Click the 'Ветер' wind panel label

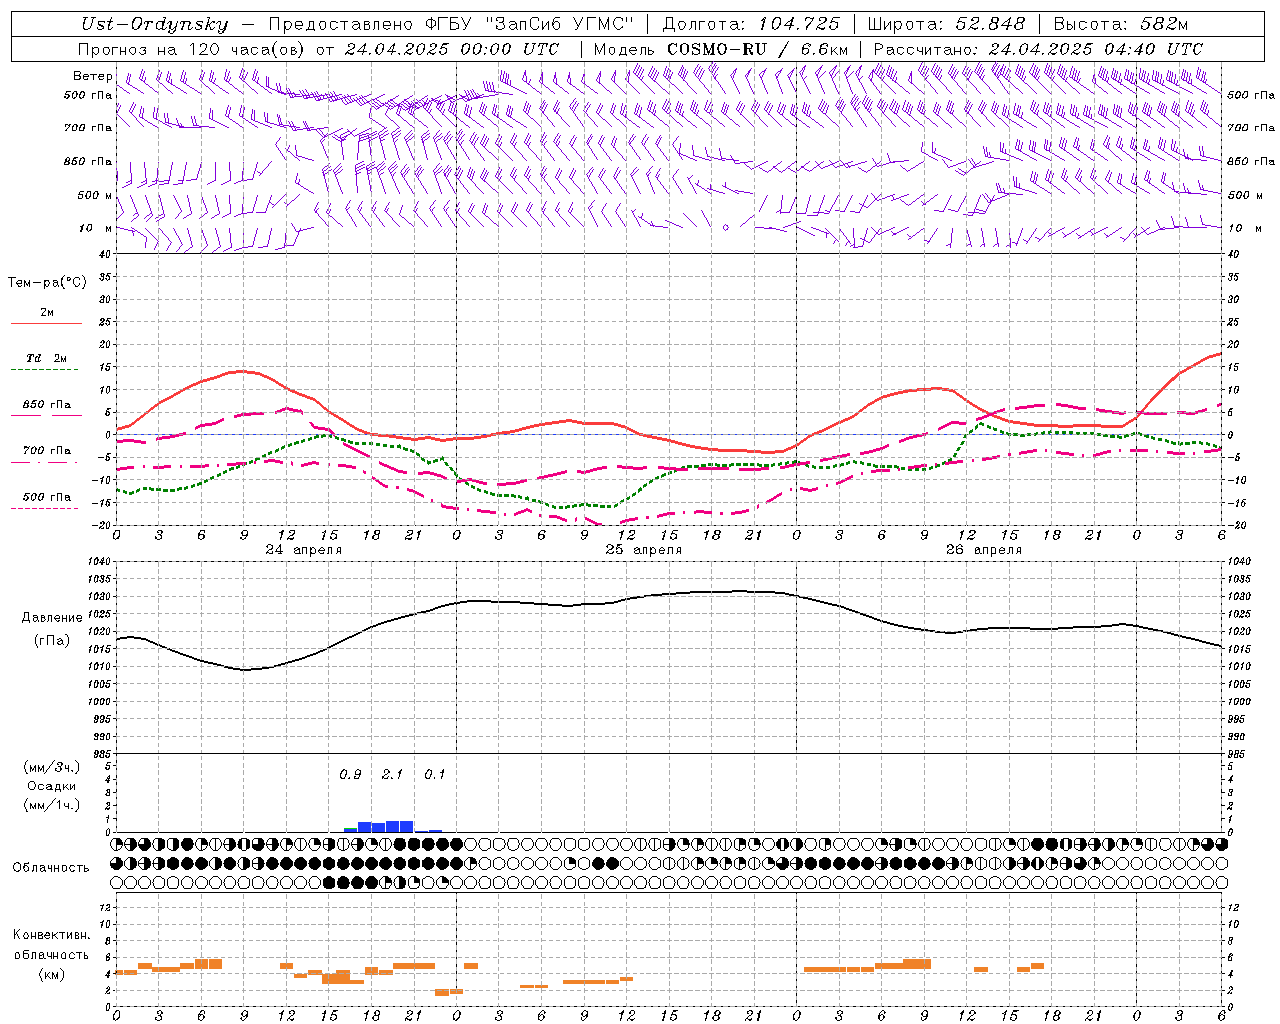pos(92,76)
